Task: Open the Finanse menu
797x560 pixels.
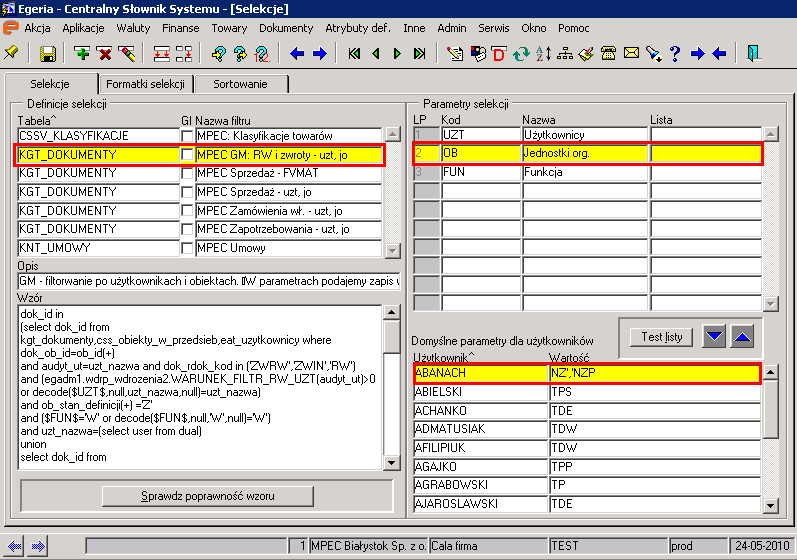Action: pyautogui.click(x=180, y=28)
